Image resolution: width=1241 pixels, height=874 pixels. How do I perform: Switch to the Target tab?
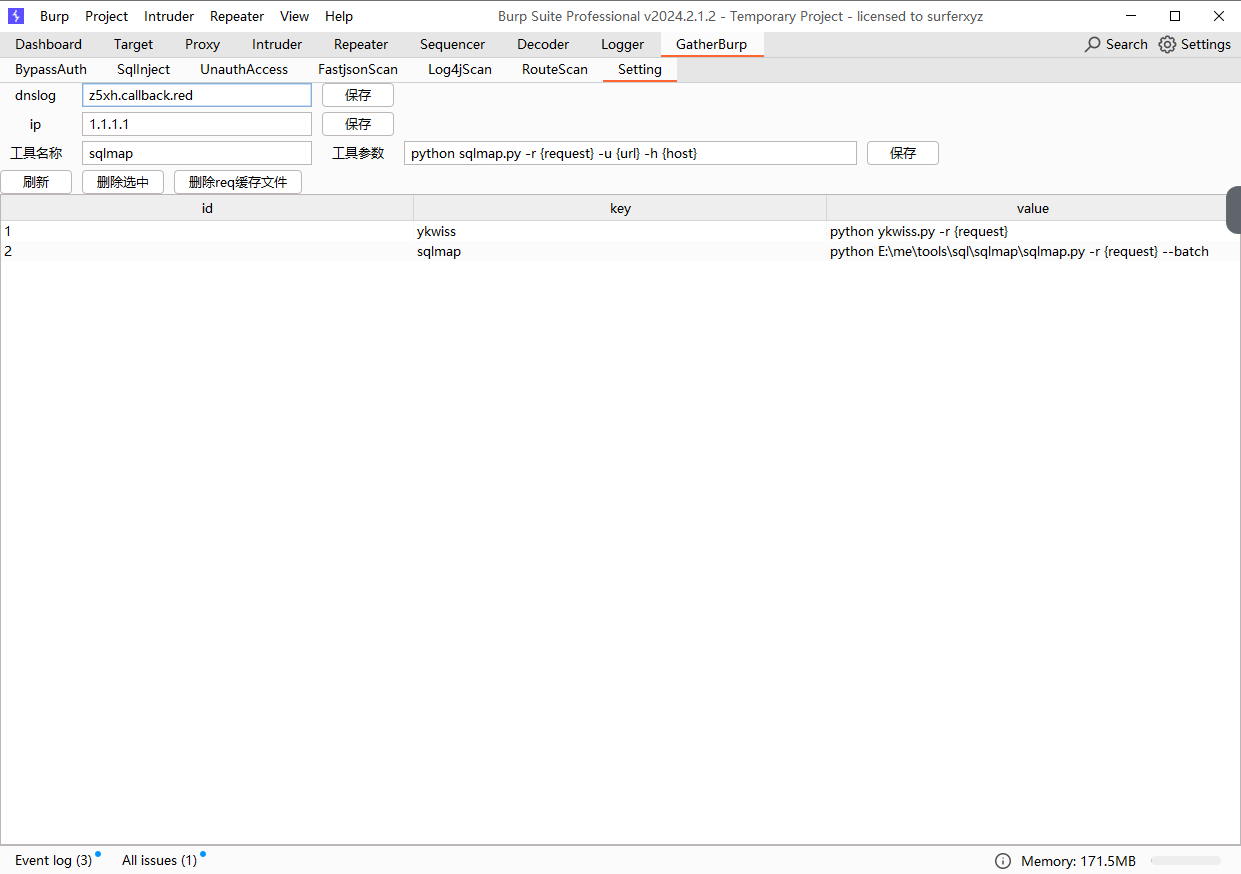(133, 44)
